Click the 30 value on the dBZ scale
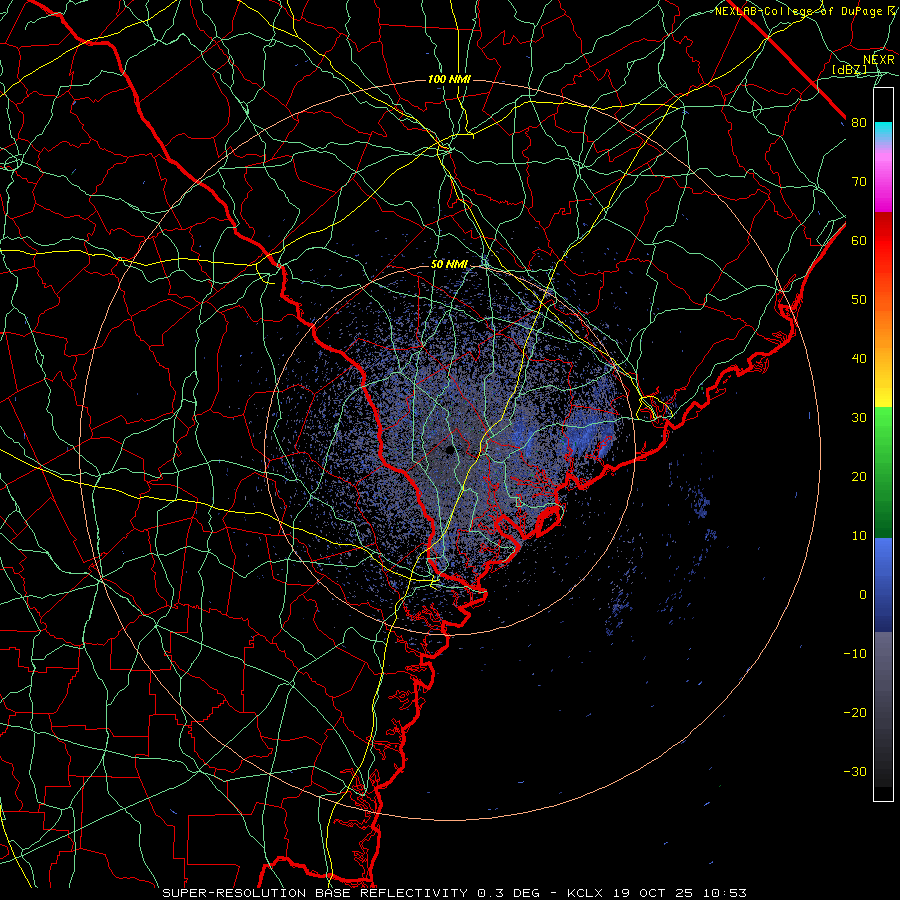This screenshot has height=900, width=900. tap(859, 417)
